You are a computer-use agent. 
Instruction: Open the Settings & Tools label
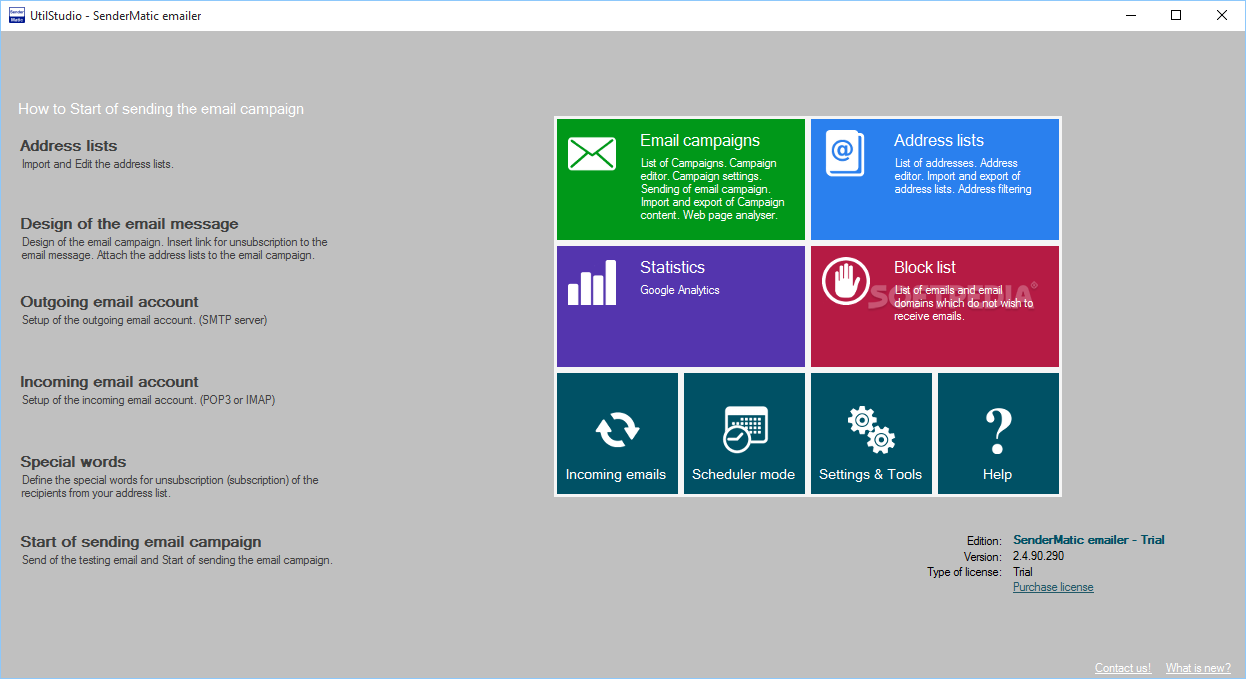870,475
